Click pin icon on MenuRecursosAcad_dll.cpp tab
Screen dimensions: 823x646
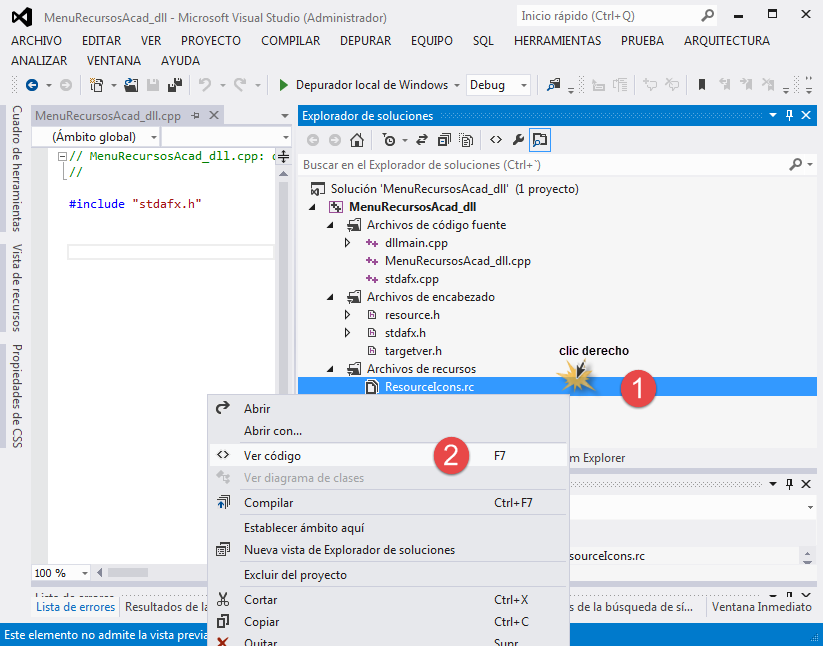(195, 115)
